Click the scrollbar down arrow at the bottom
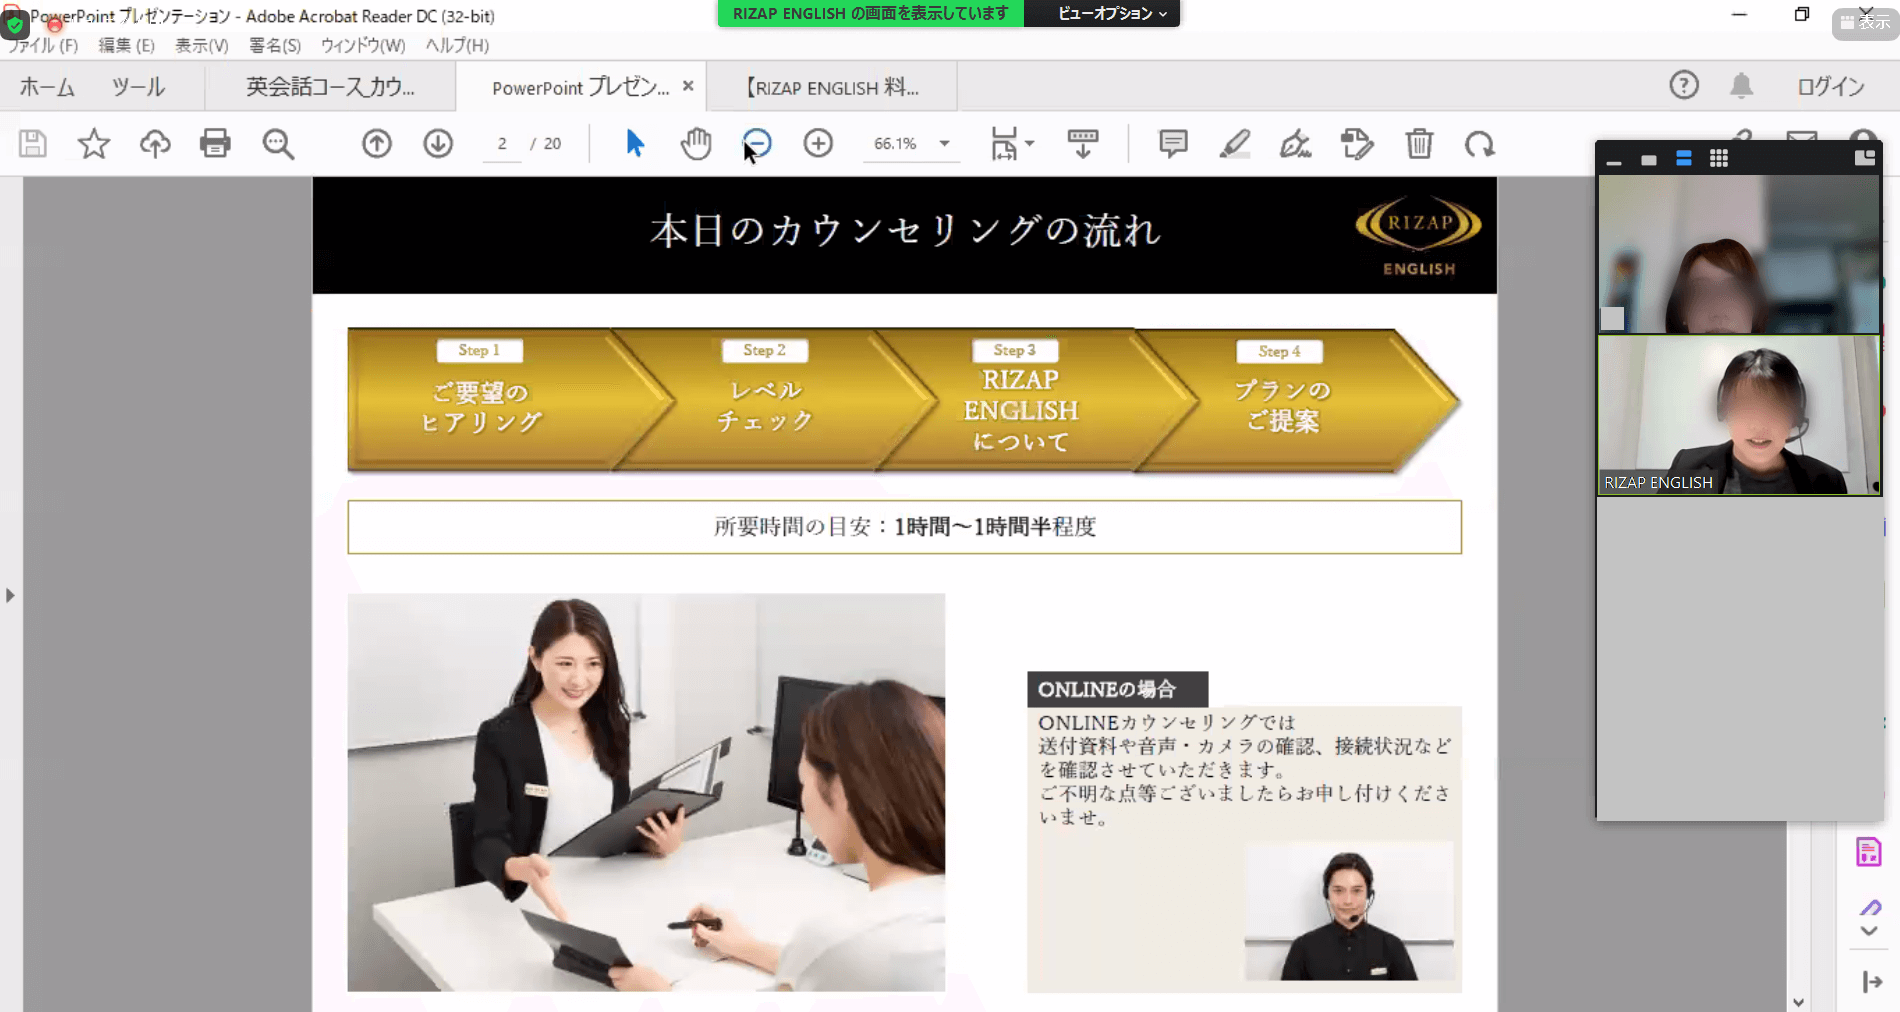This screenshot has height=1012, width=1900. [x=1798, y=1002]
